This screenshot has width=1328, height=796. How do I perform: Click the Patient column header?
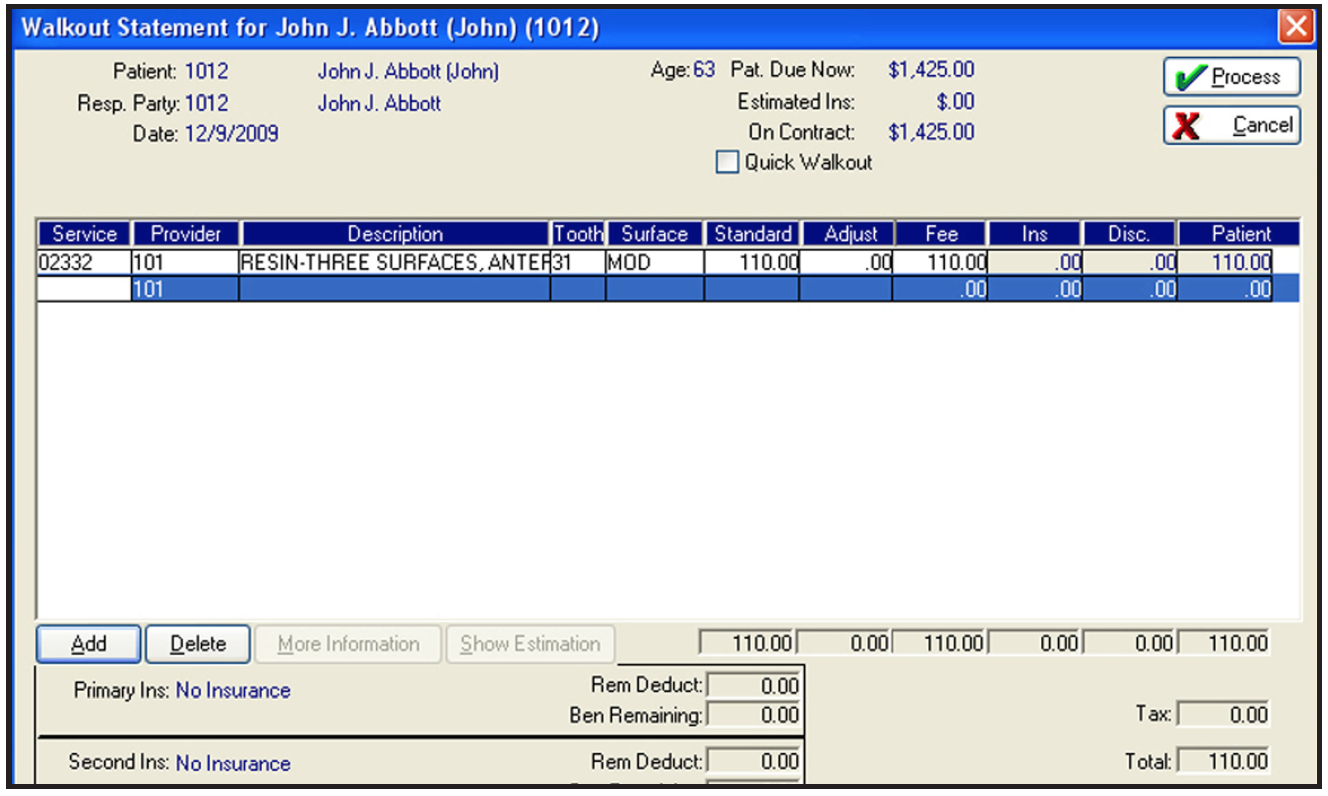[x=1240, y=234]
